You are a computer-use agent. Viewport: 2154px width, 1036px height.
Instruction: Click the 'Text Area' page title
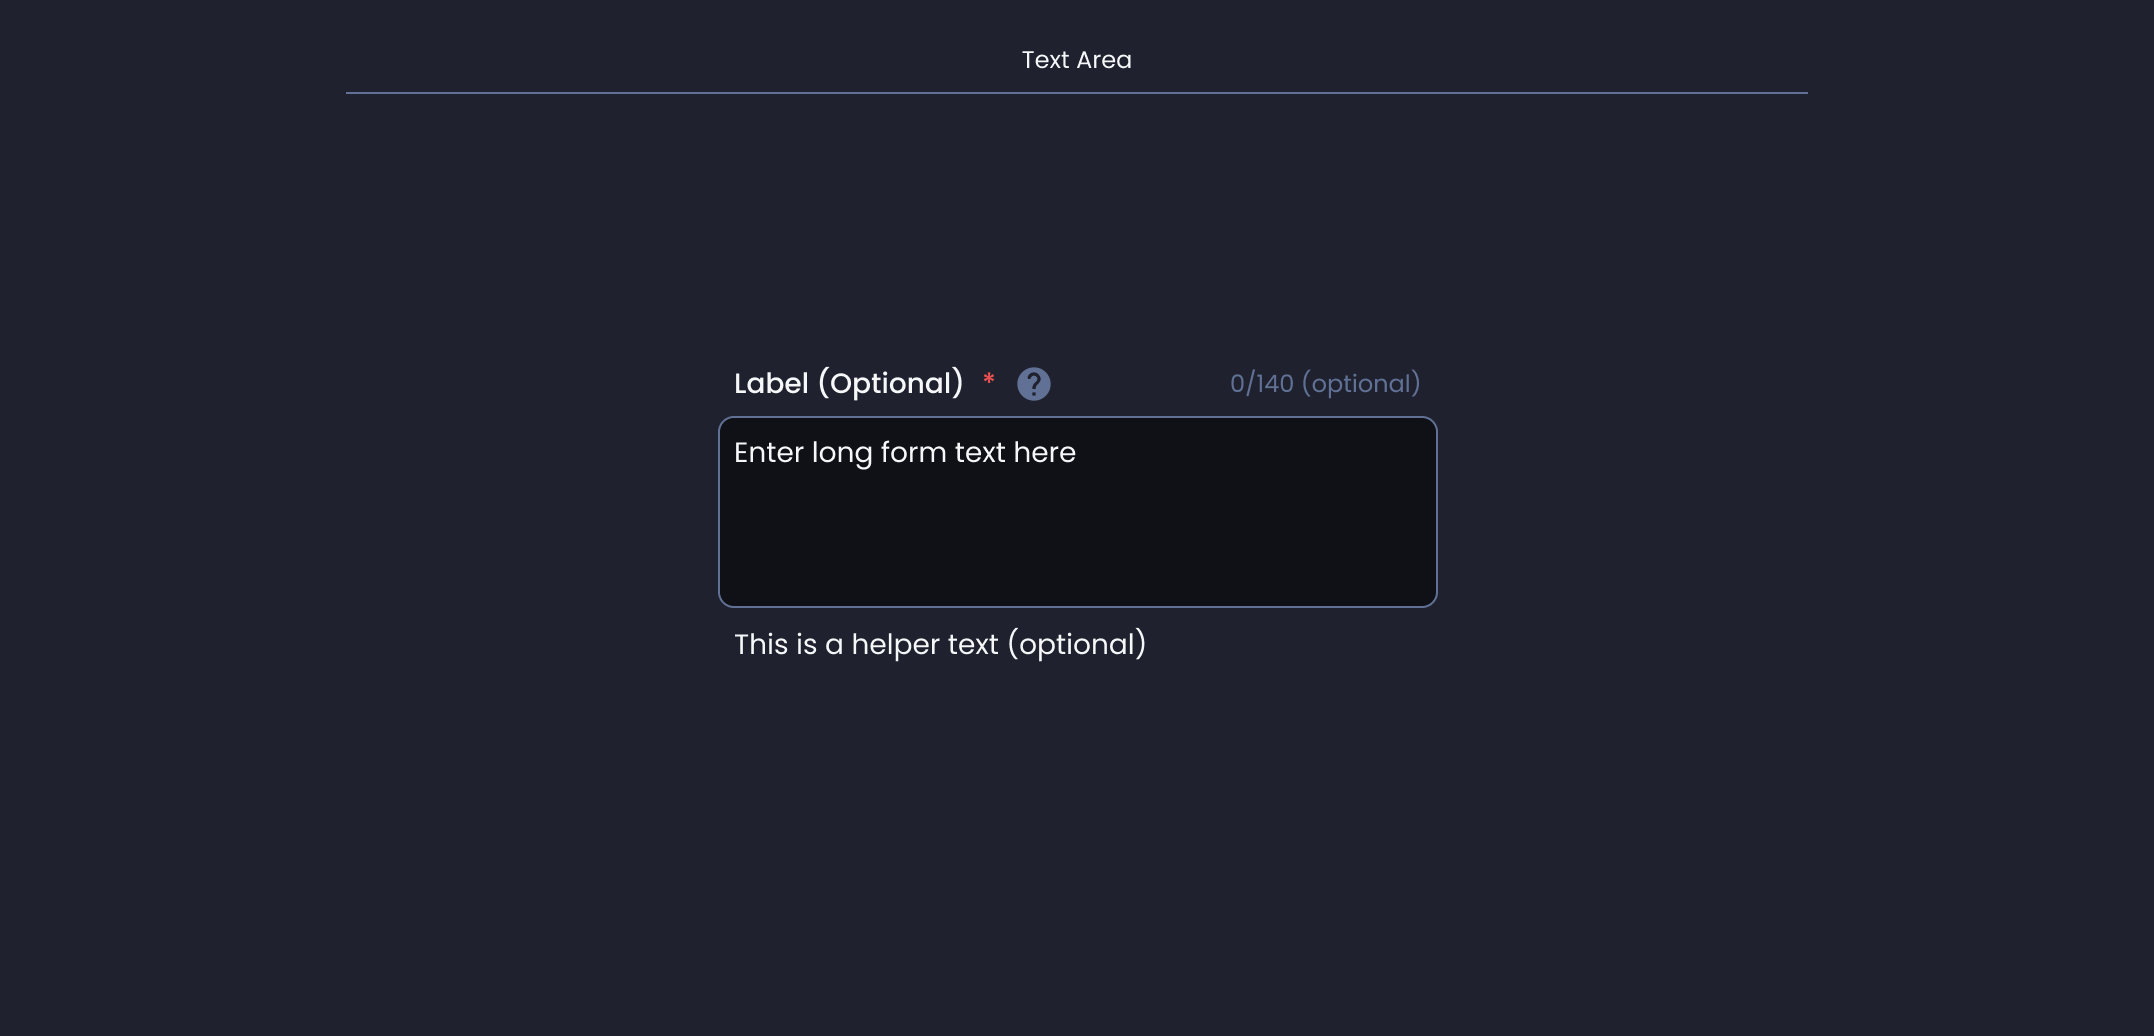coord(1075,58)
